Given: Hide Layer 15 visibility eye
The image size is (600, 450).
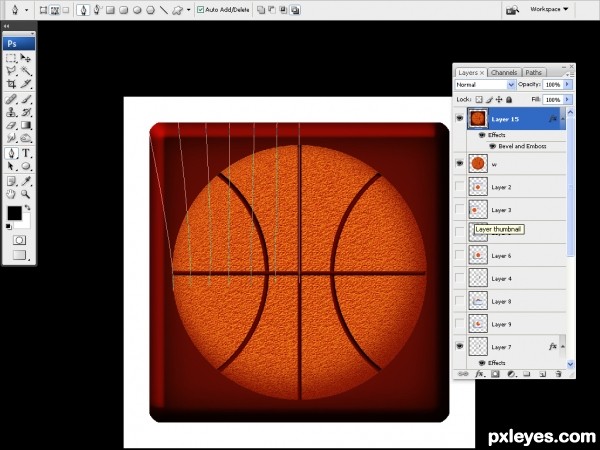Looking at the screenshot, I should pos(460,118).
